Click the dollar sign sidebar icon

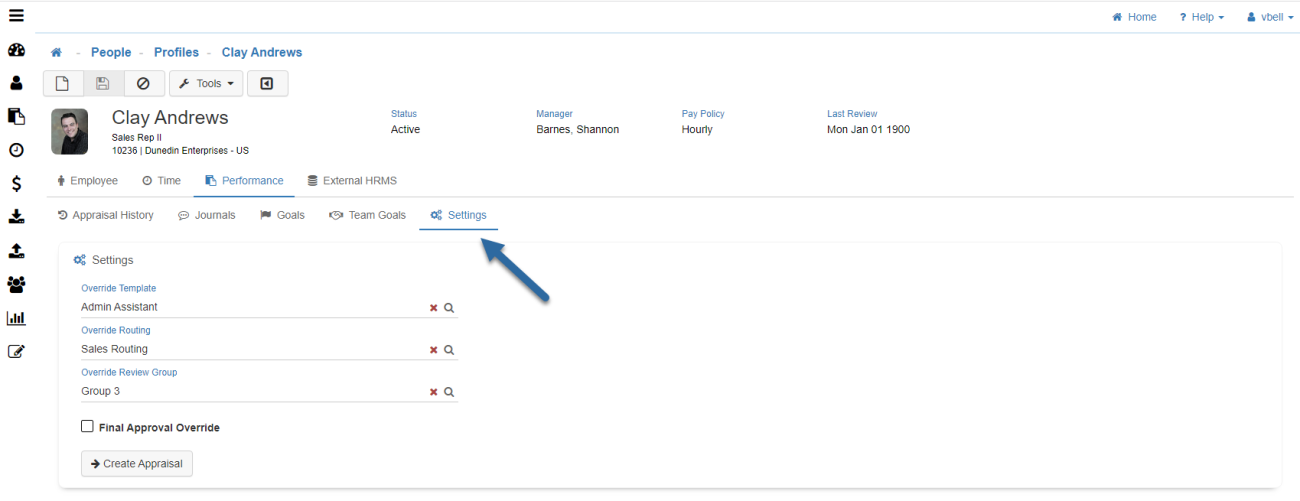coord(16,183)
